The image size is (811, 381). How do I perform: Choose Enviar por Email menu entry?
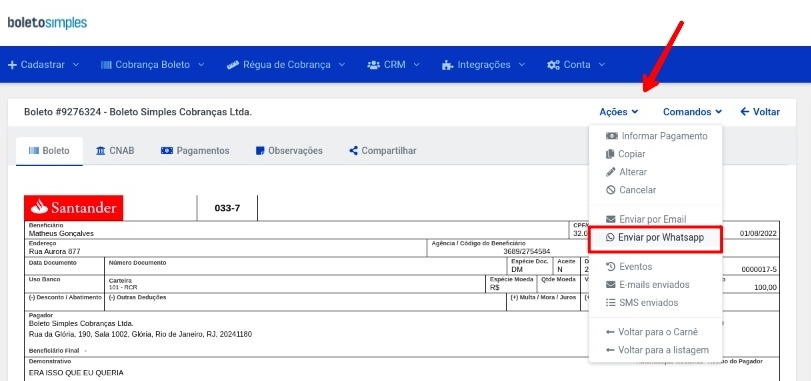[656, 219]
